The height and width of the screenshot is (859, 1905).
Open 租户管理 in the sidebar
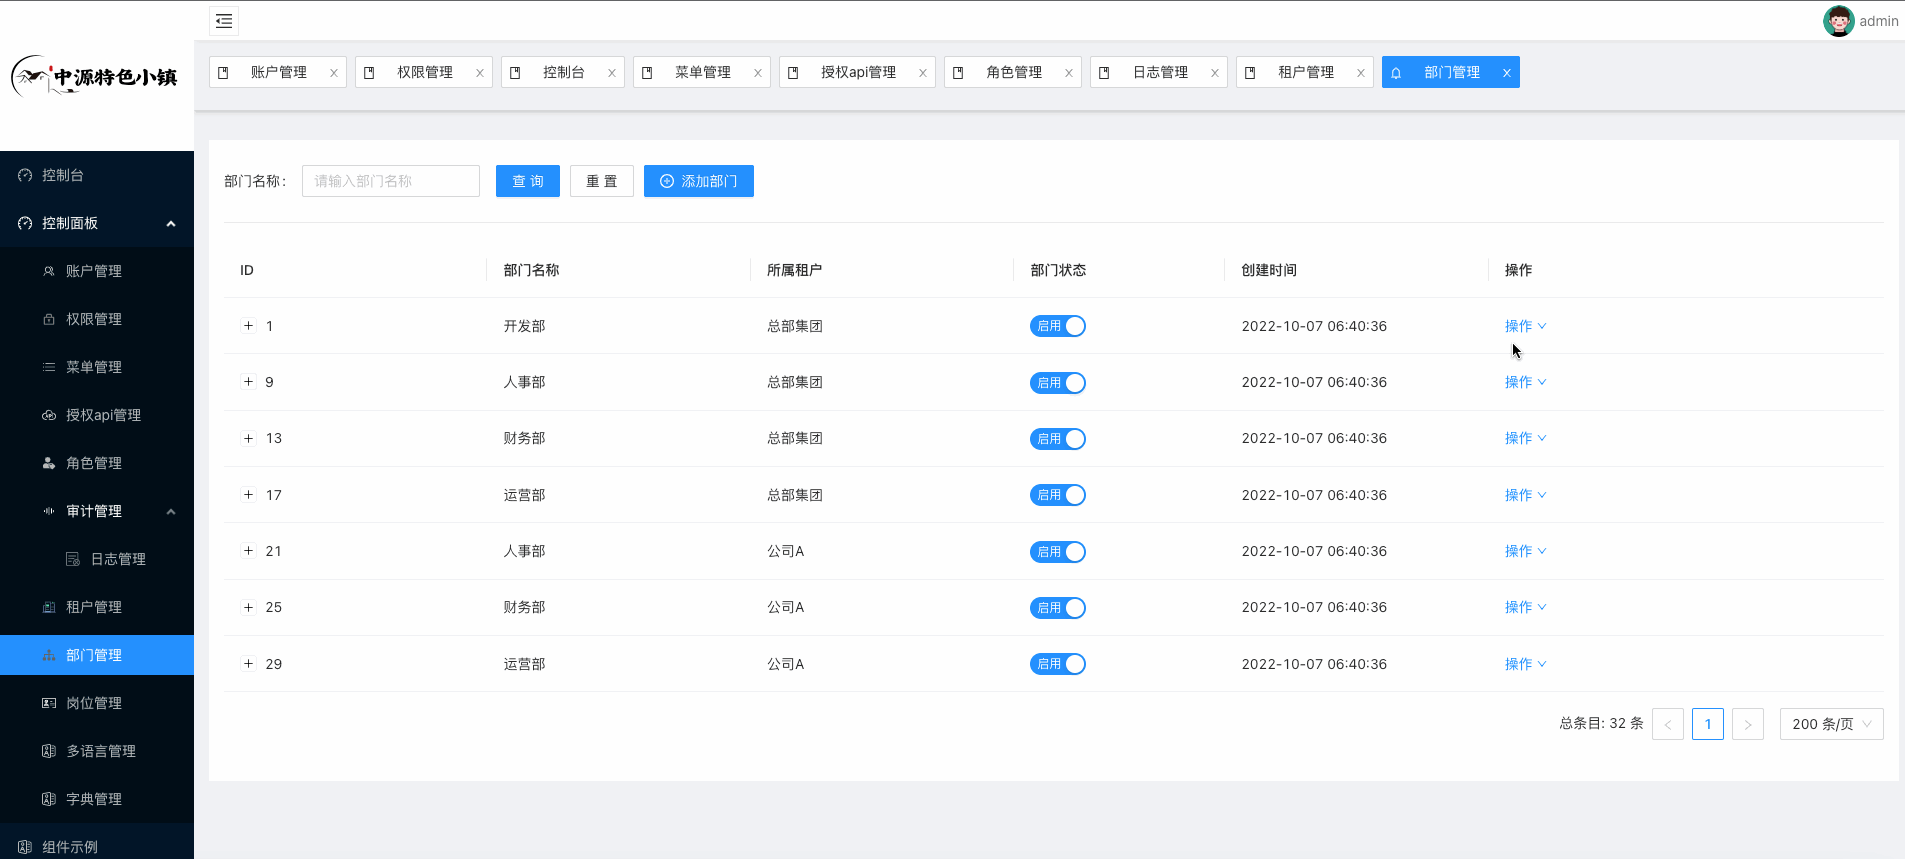coord(97,607)
